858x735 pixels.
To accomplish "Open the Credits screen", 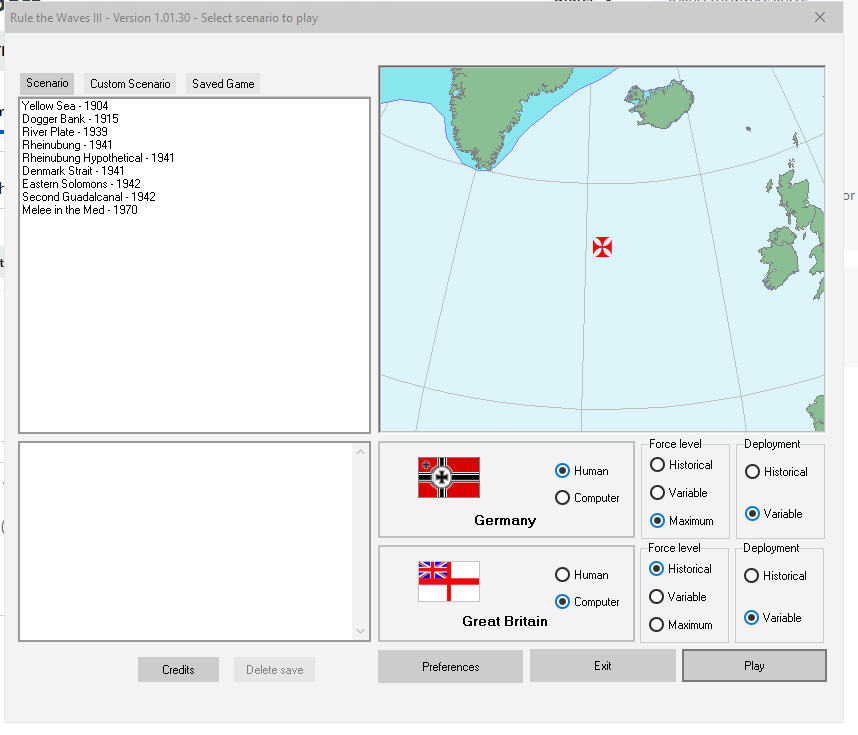I will point(178,669).
